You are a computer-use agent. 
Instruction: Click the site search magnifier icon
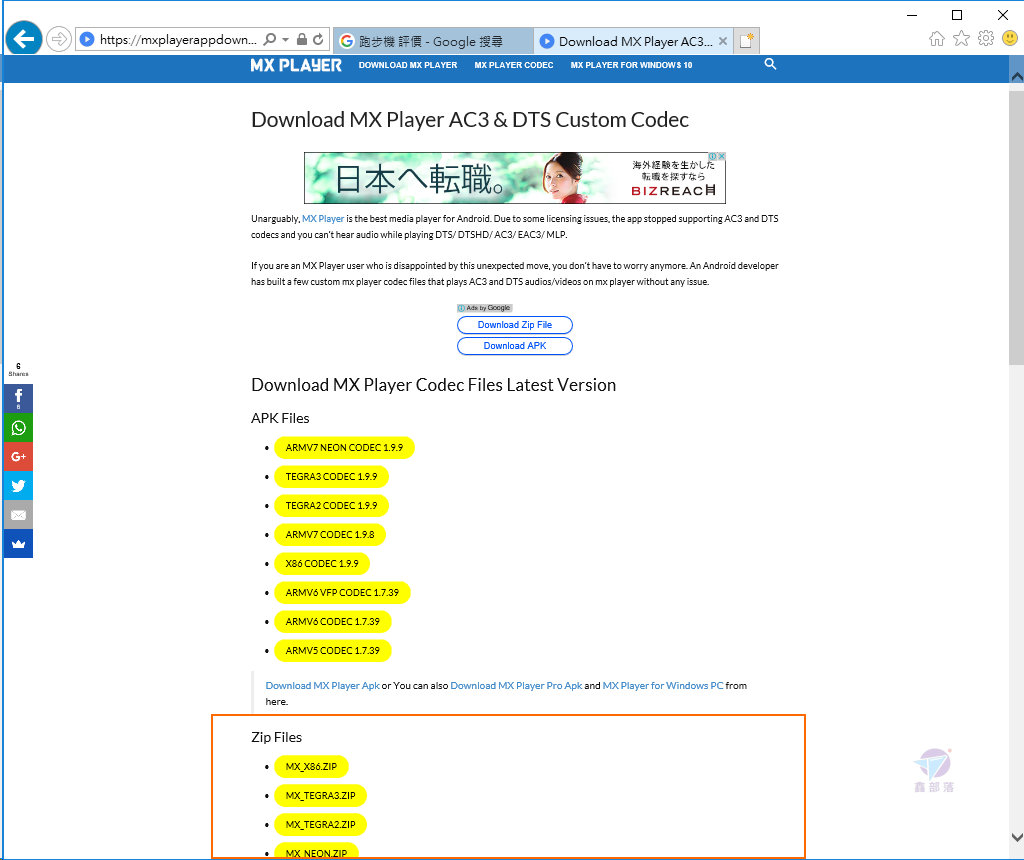click(771, 64)
